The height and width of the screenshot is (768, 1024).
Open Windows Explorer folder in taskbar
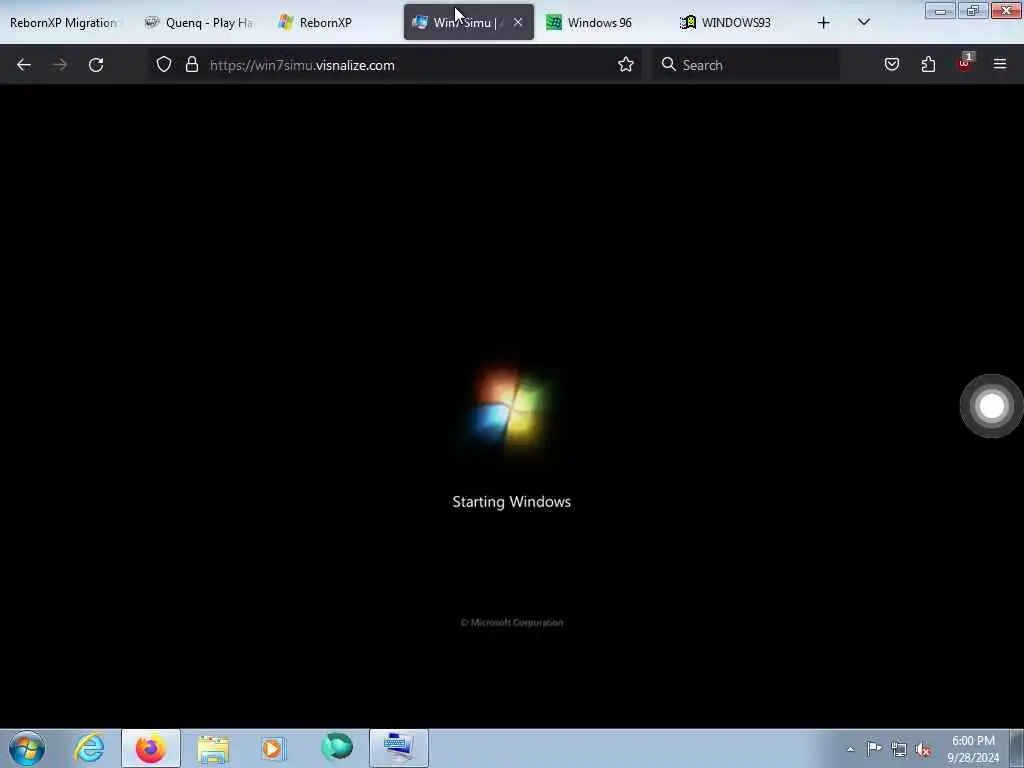pos(213,749)
